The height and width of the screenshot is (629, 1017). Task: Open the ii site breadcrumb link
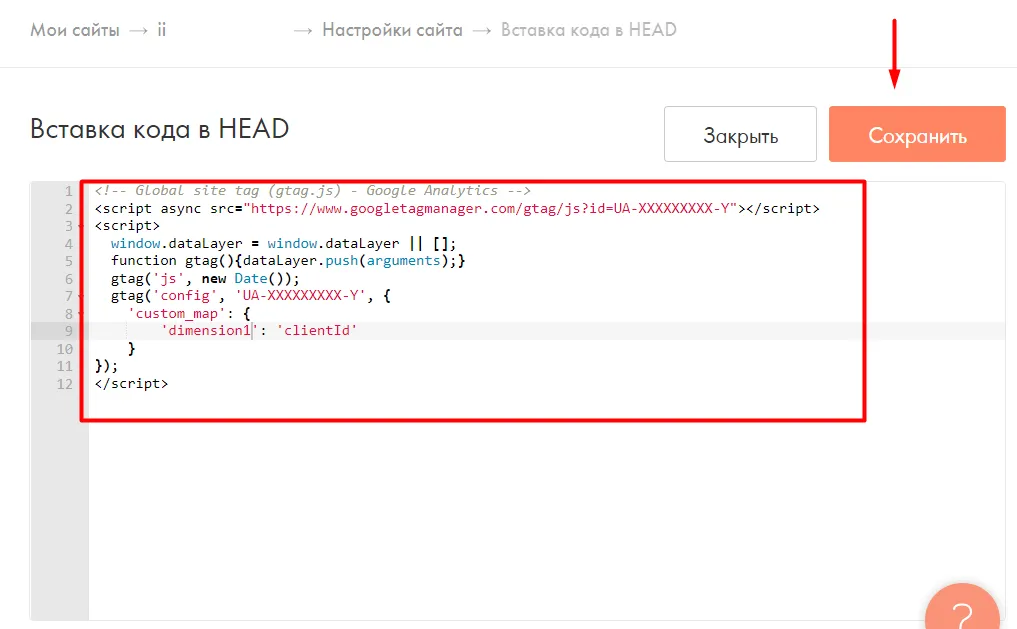tap(162, 30)
